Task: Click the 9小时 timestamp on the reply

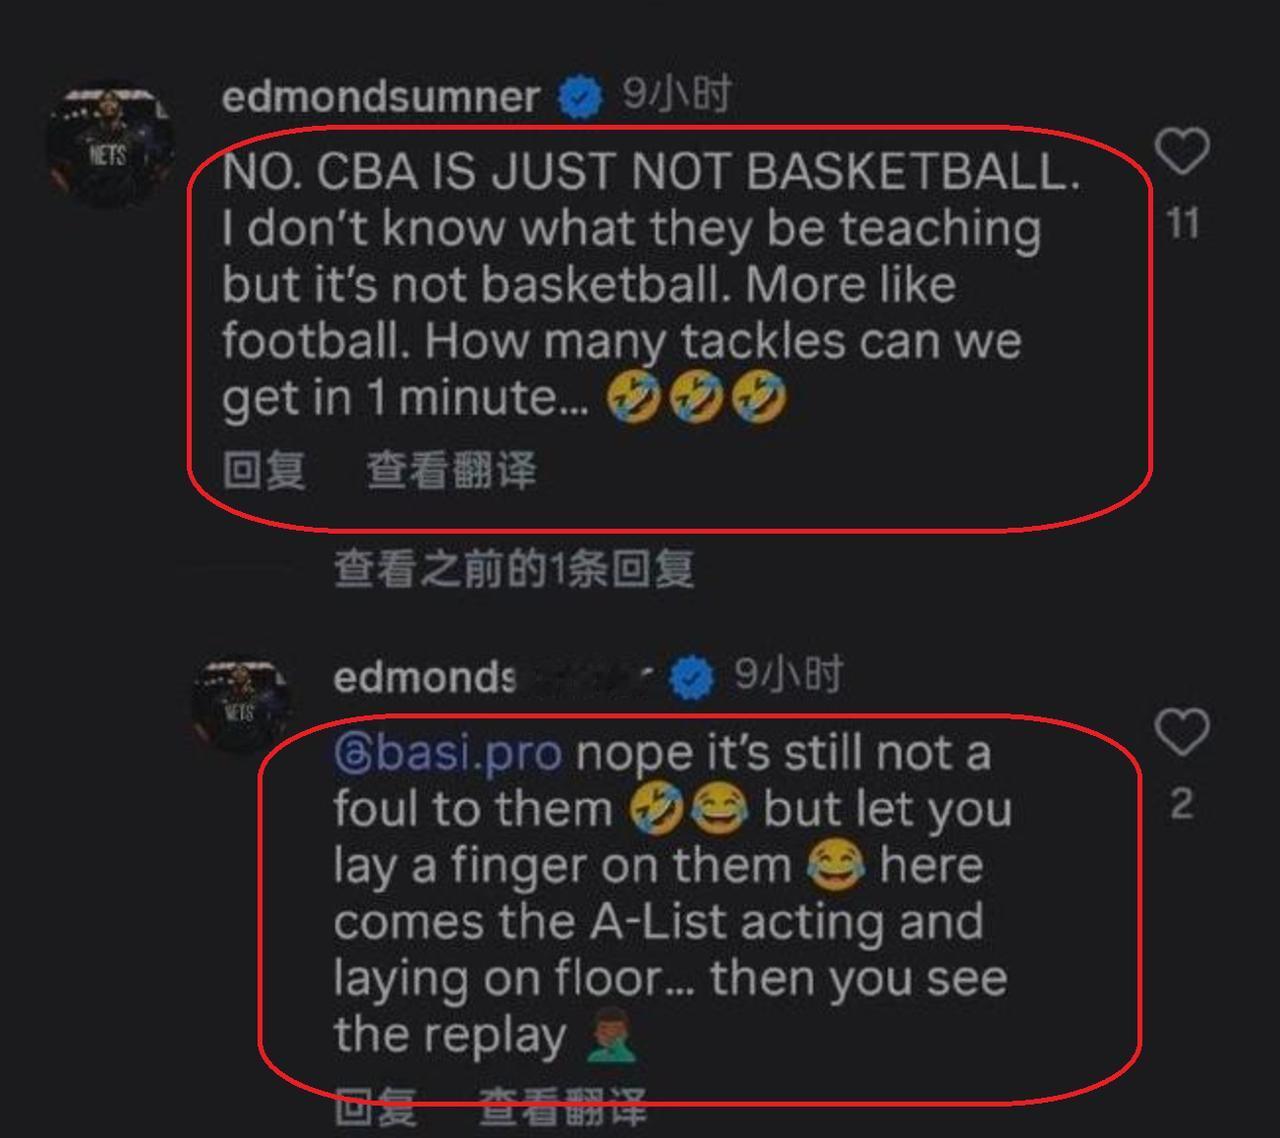Action: pos(789,675)
